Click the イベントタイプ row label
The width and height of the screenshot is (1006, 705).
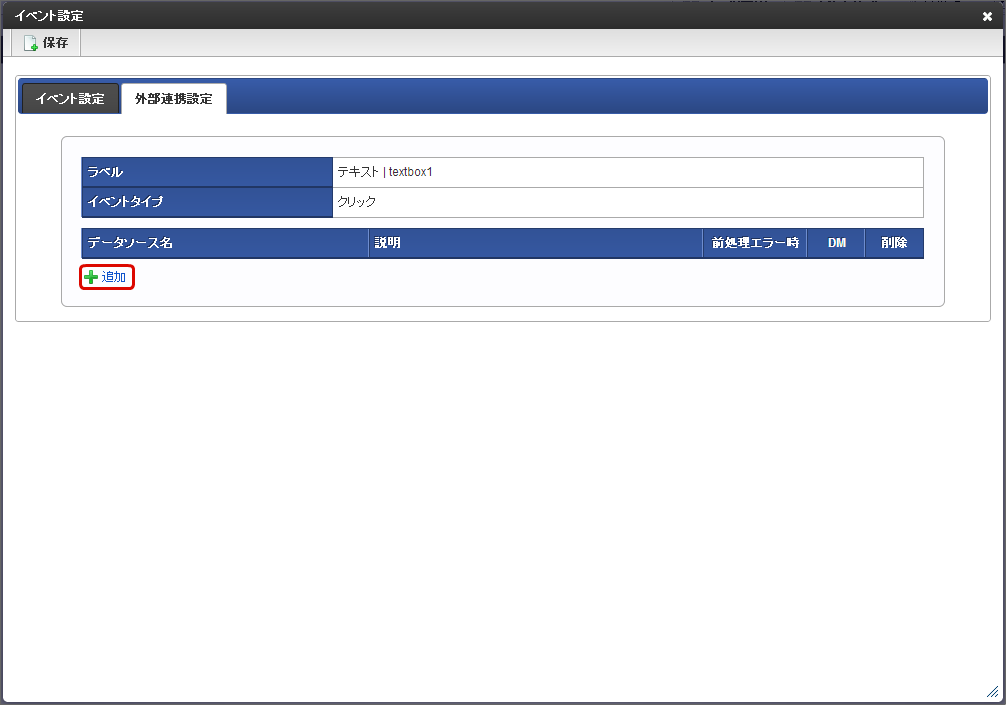tap(207, 202)
